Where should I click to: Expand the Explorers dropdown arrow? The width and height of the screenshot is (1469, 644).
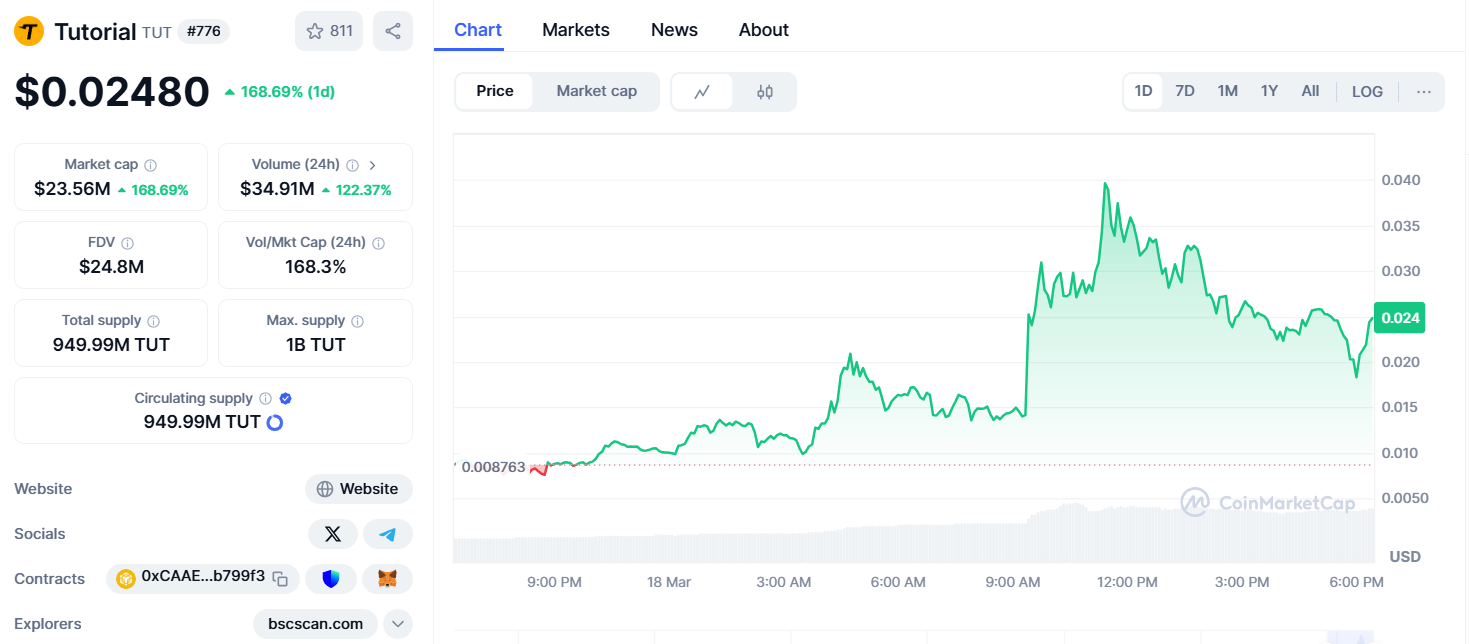pyautogui.click(x=398, y=624)
